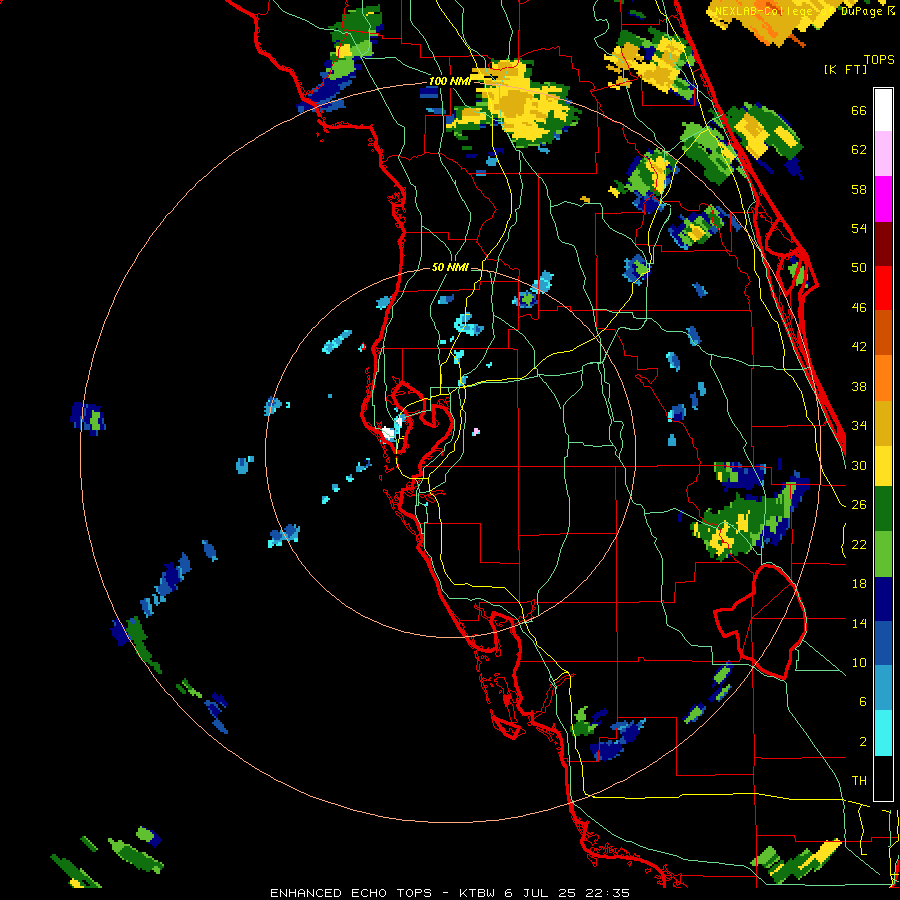Viewport: 900px width, 900px height.
Task: Click the 'NEXLAB-College of DuPage' text
Action: [x=800, y=11]
